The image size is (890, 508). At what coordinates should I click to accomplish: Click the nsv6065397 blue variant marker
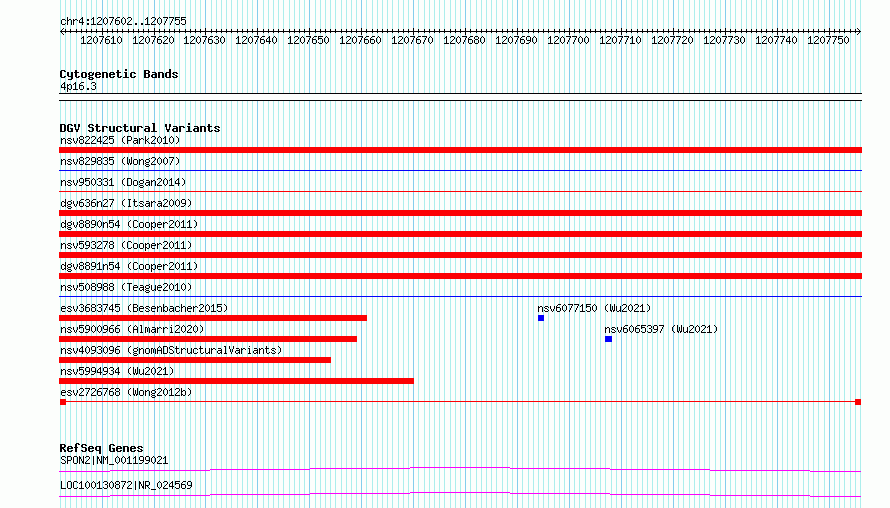click(x=608, y=339)
